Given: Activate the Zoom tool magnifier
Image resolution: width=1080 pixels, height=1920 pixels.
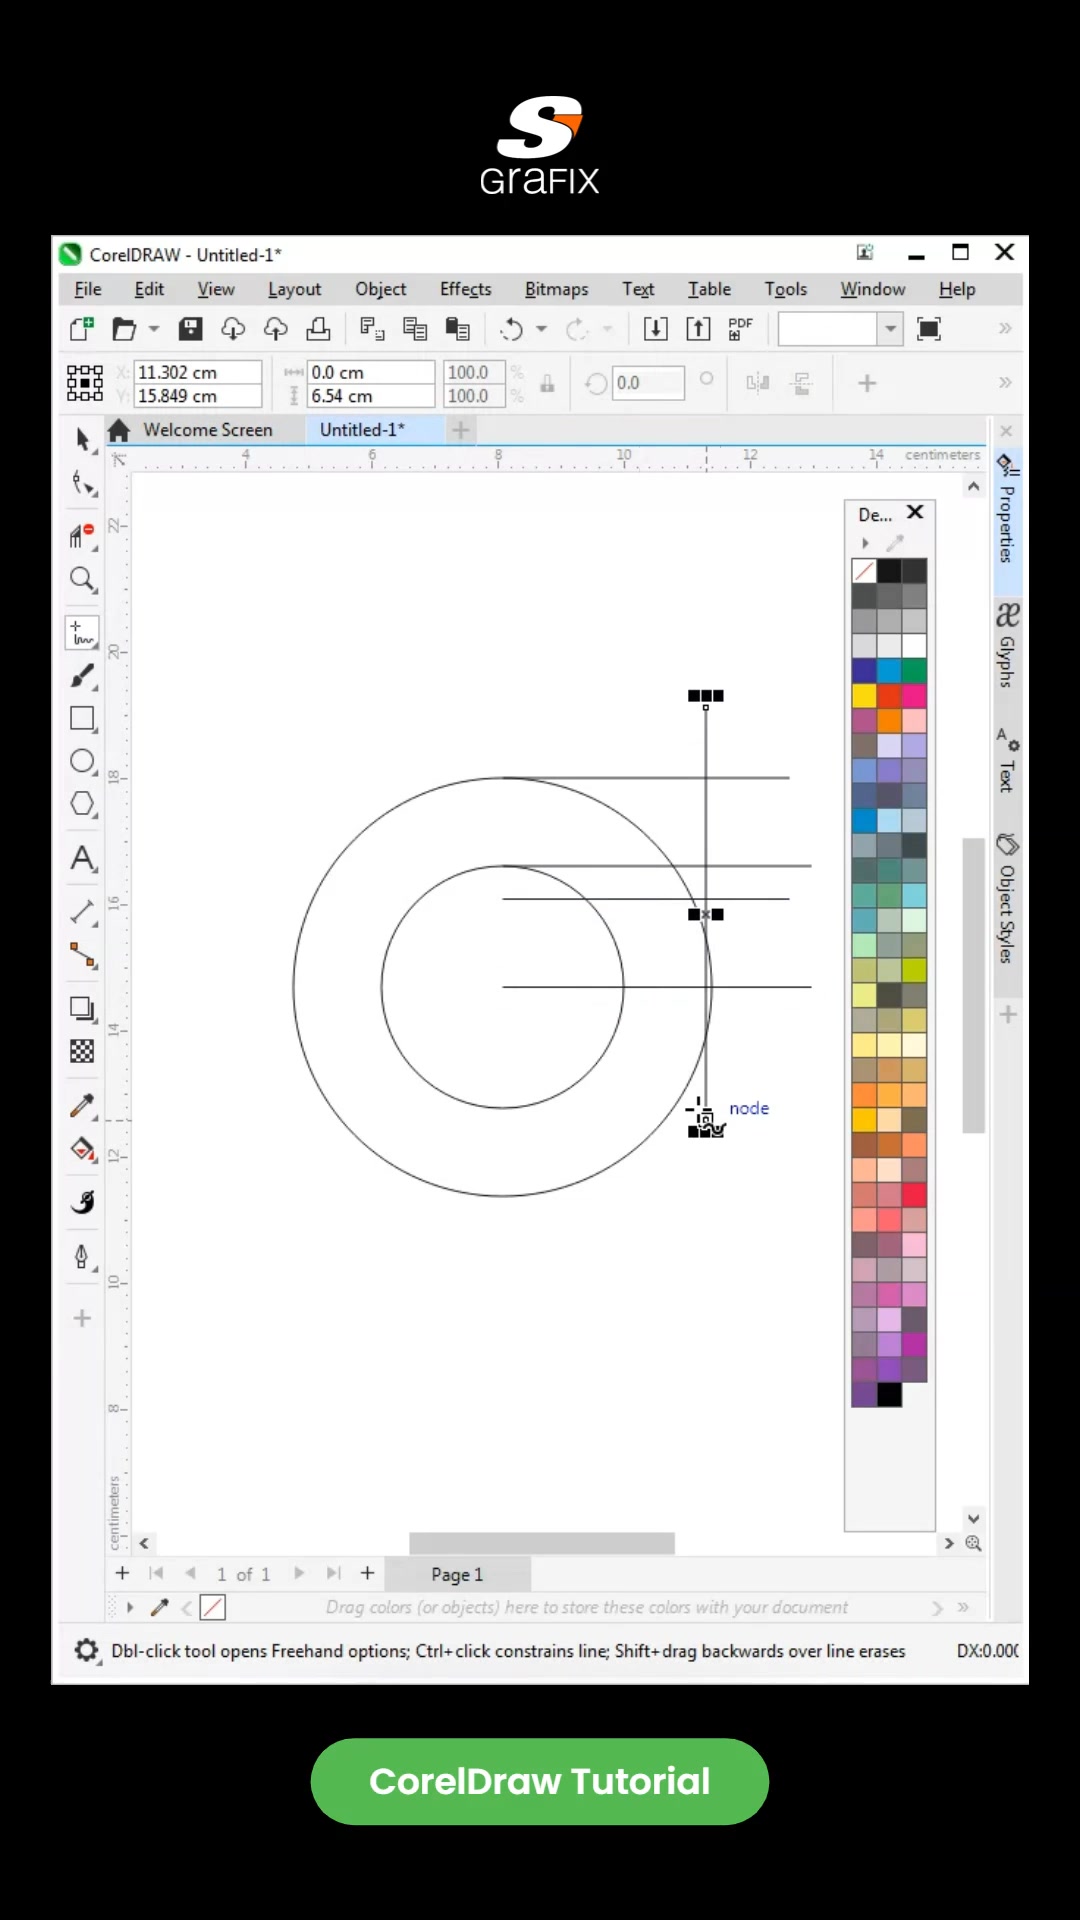Looking at the screenshot, I should click(x=83, y=580).
